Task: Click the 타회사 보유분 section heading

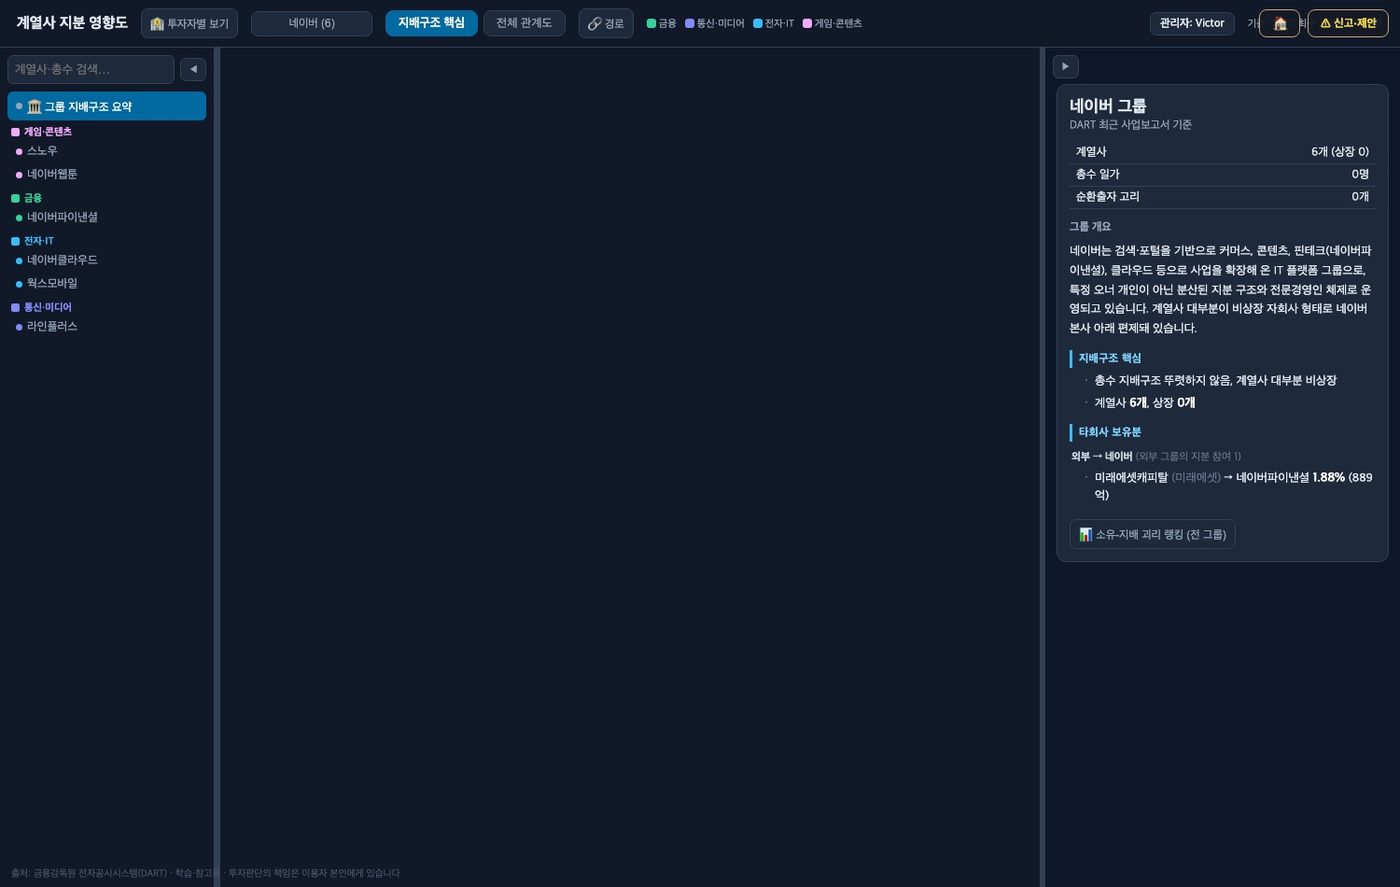Action: (x=1109, y=432)
